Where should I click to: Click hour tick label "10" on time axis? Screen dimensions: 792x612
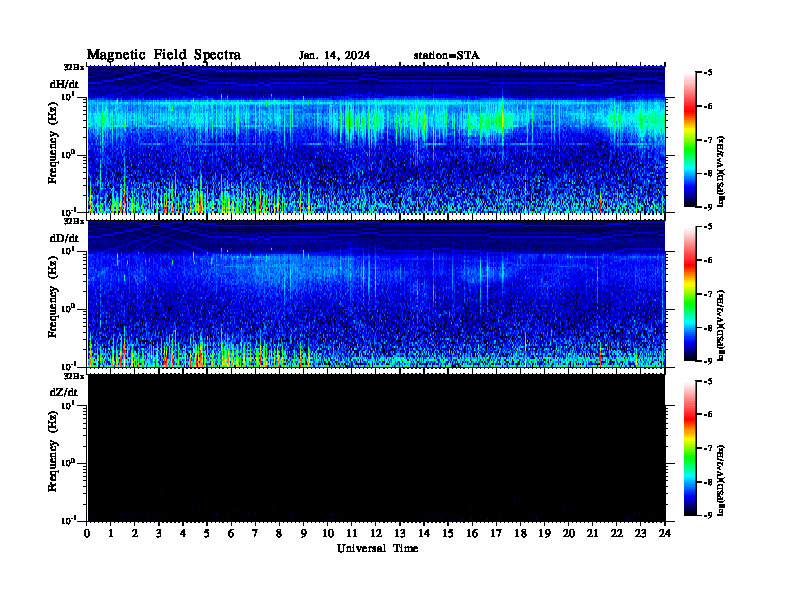pyautogui.click(x=328, y=534)
